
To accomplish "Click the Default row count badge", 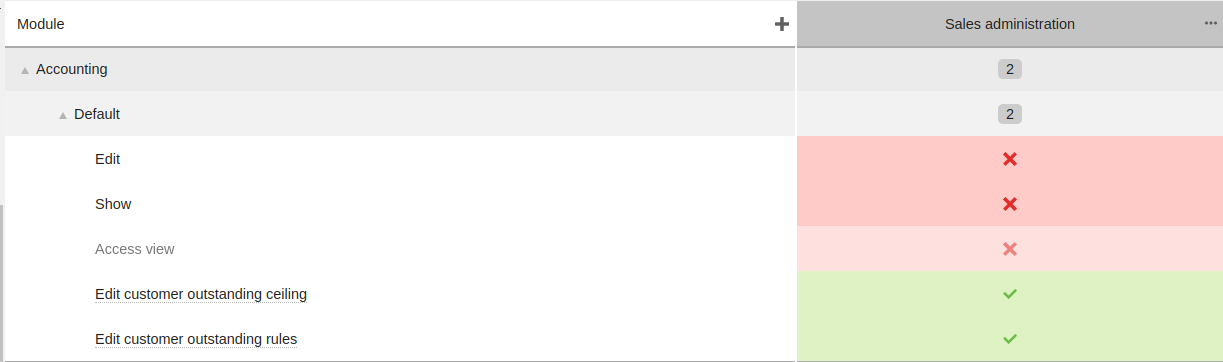I will (1010, 114).
